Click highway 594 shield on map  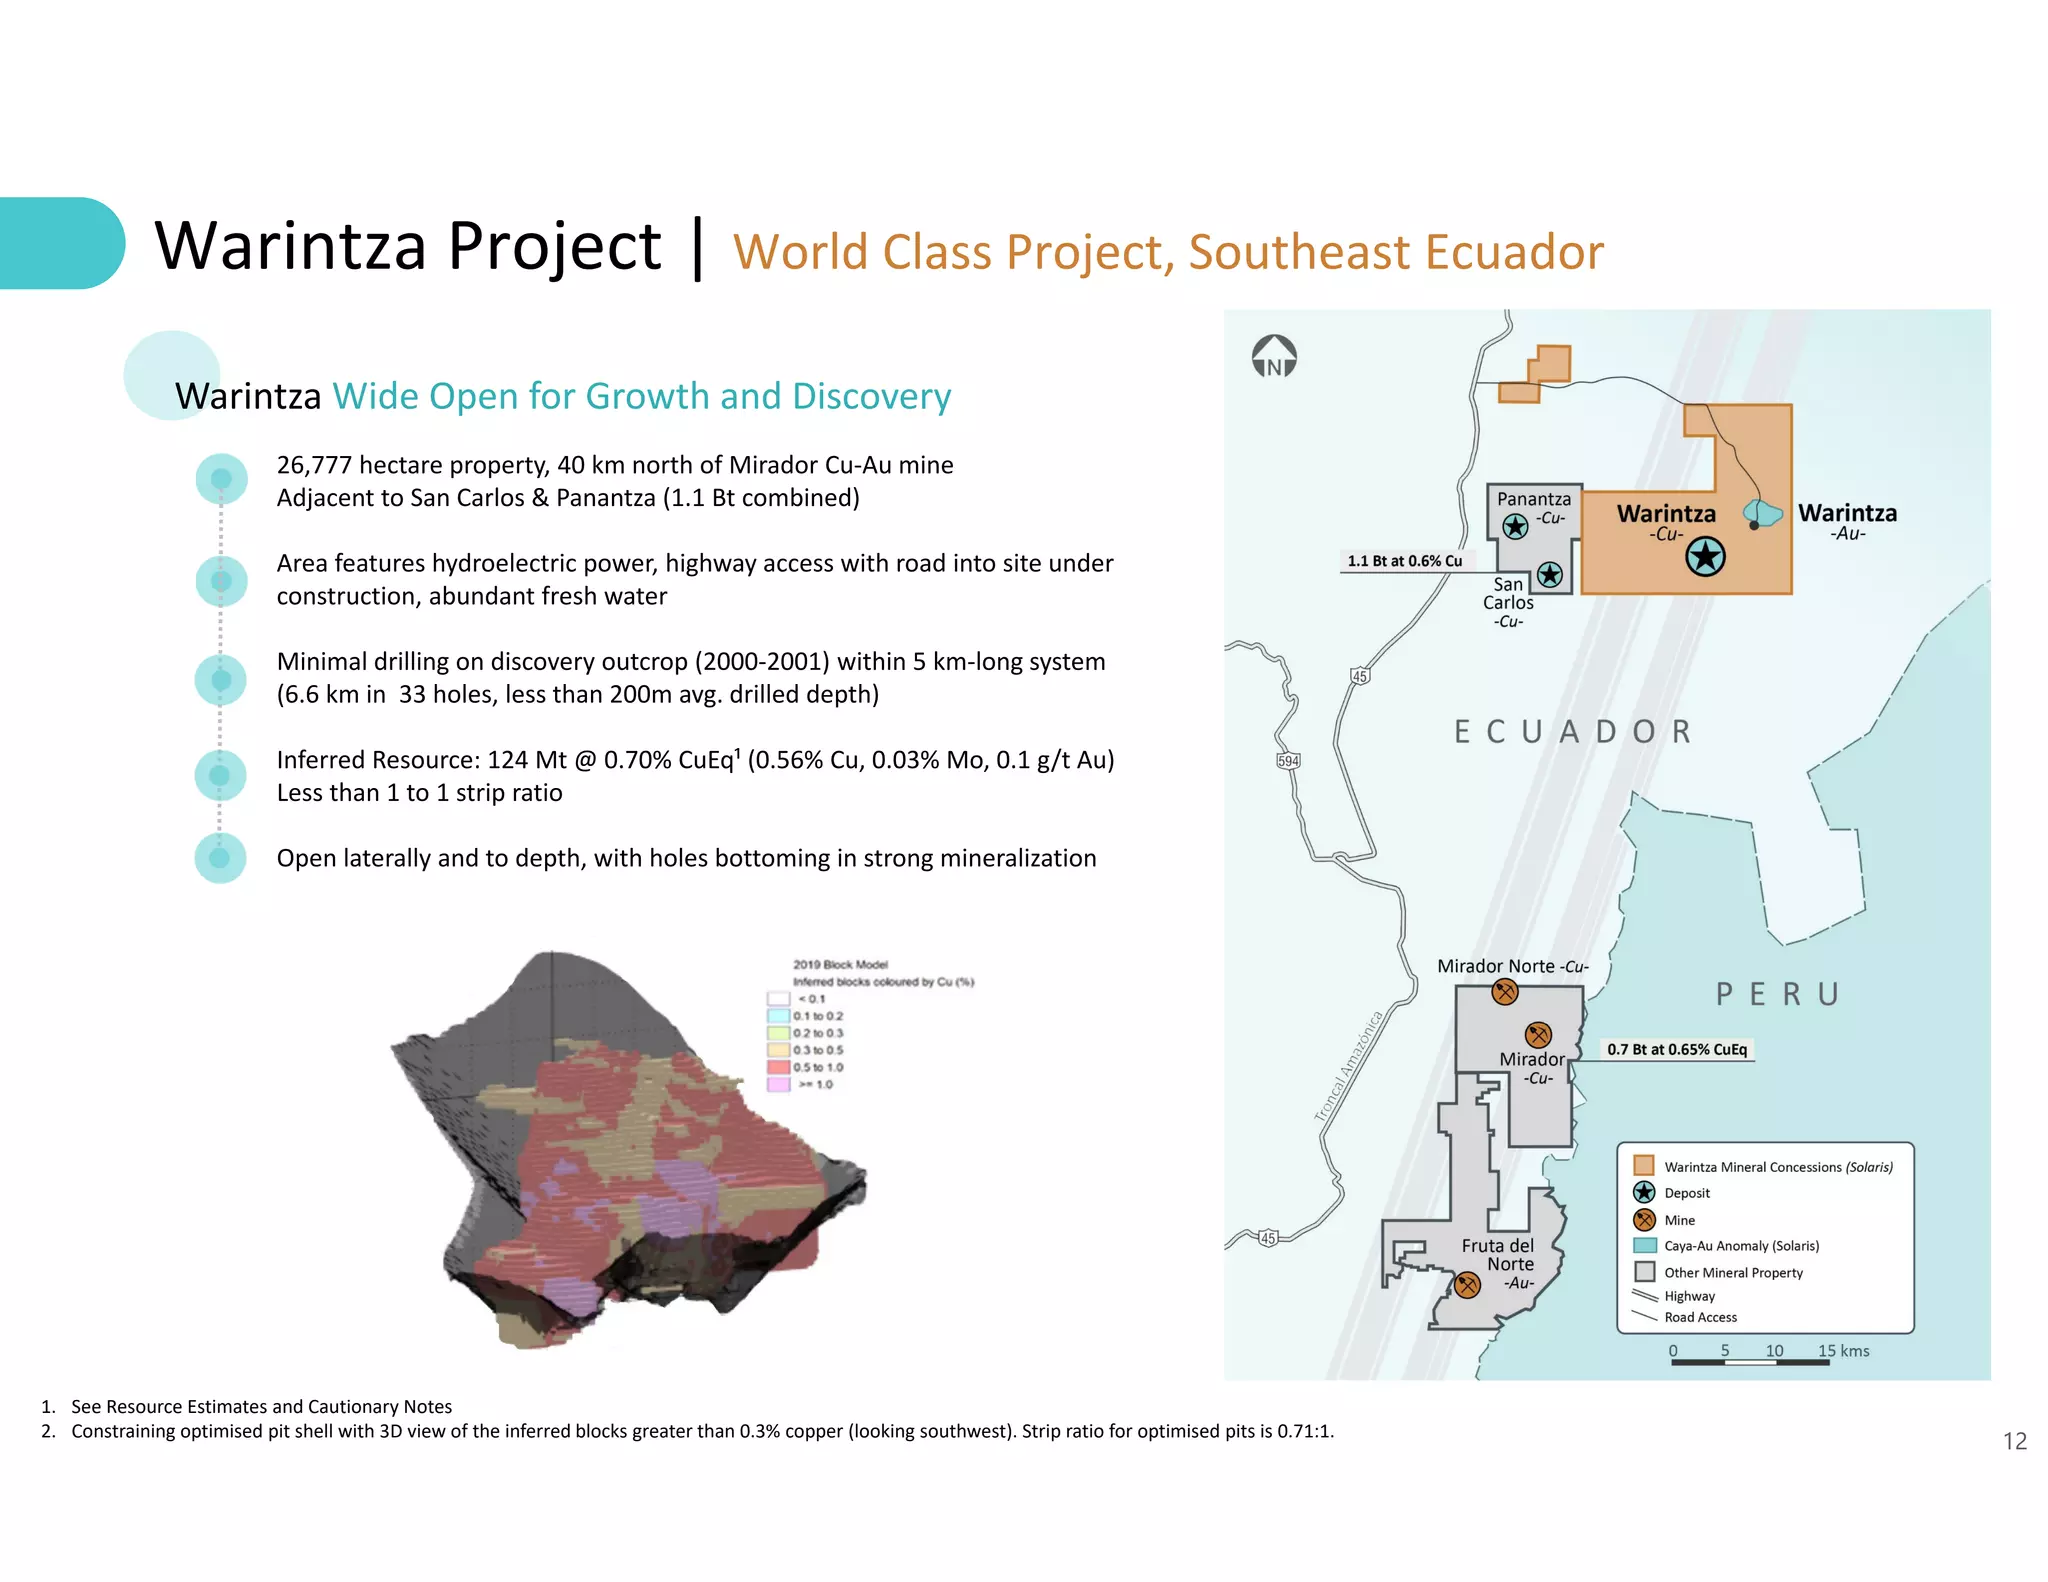point(1289,761)
